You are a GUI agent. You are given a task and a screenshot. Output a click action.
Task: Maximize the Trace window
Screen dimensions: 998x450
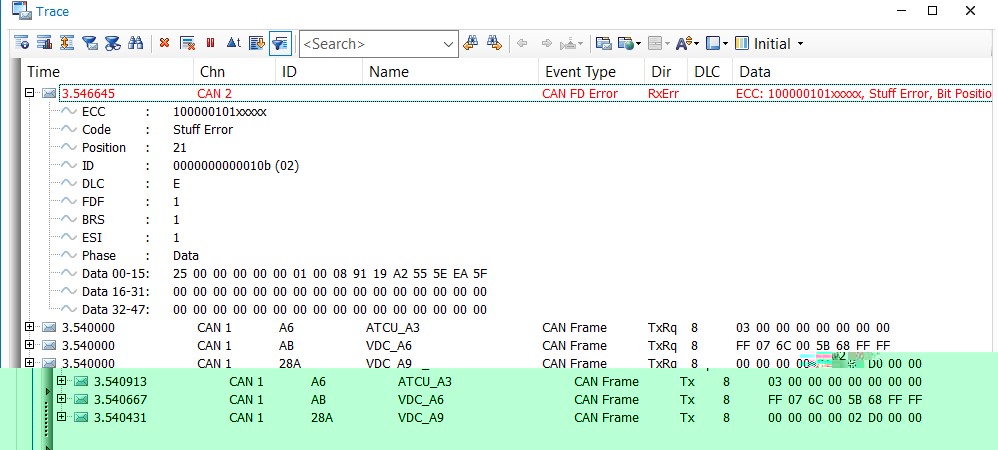[x=932, y=11]
